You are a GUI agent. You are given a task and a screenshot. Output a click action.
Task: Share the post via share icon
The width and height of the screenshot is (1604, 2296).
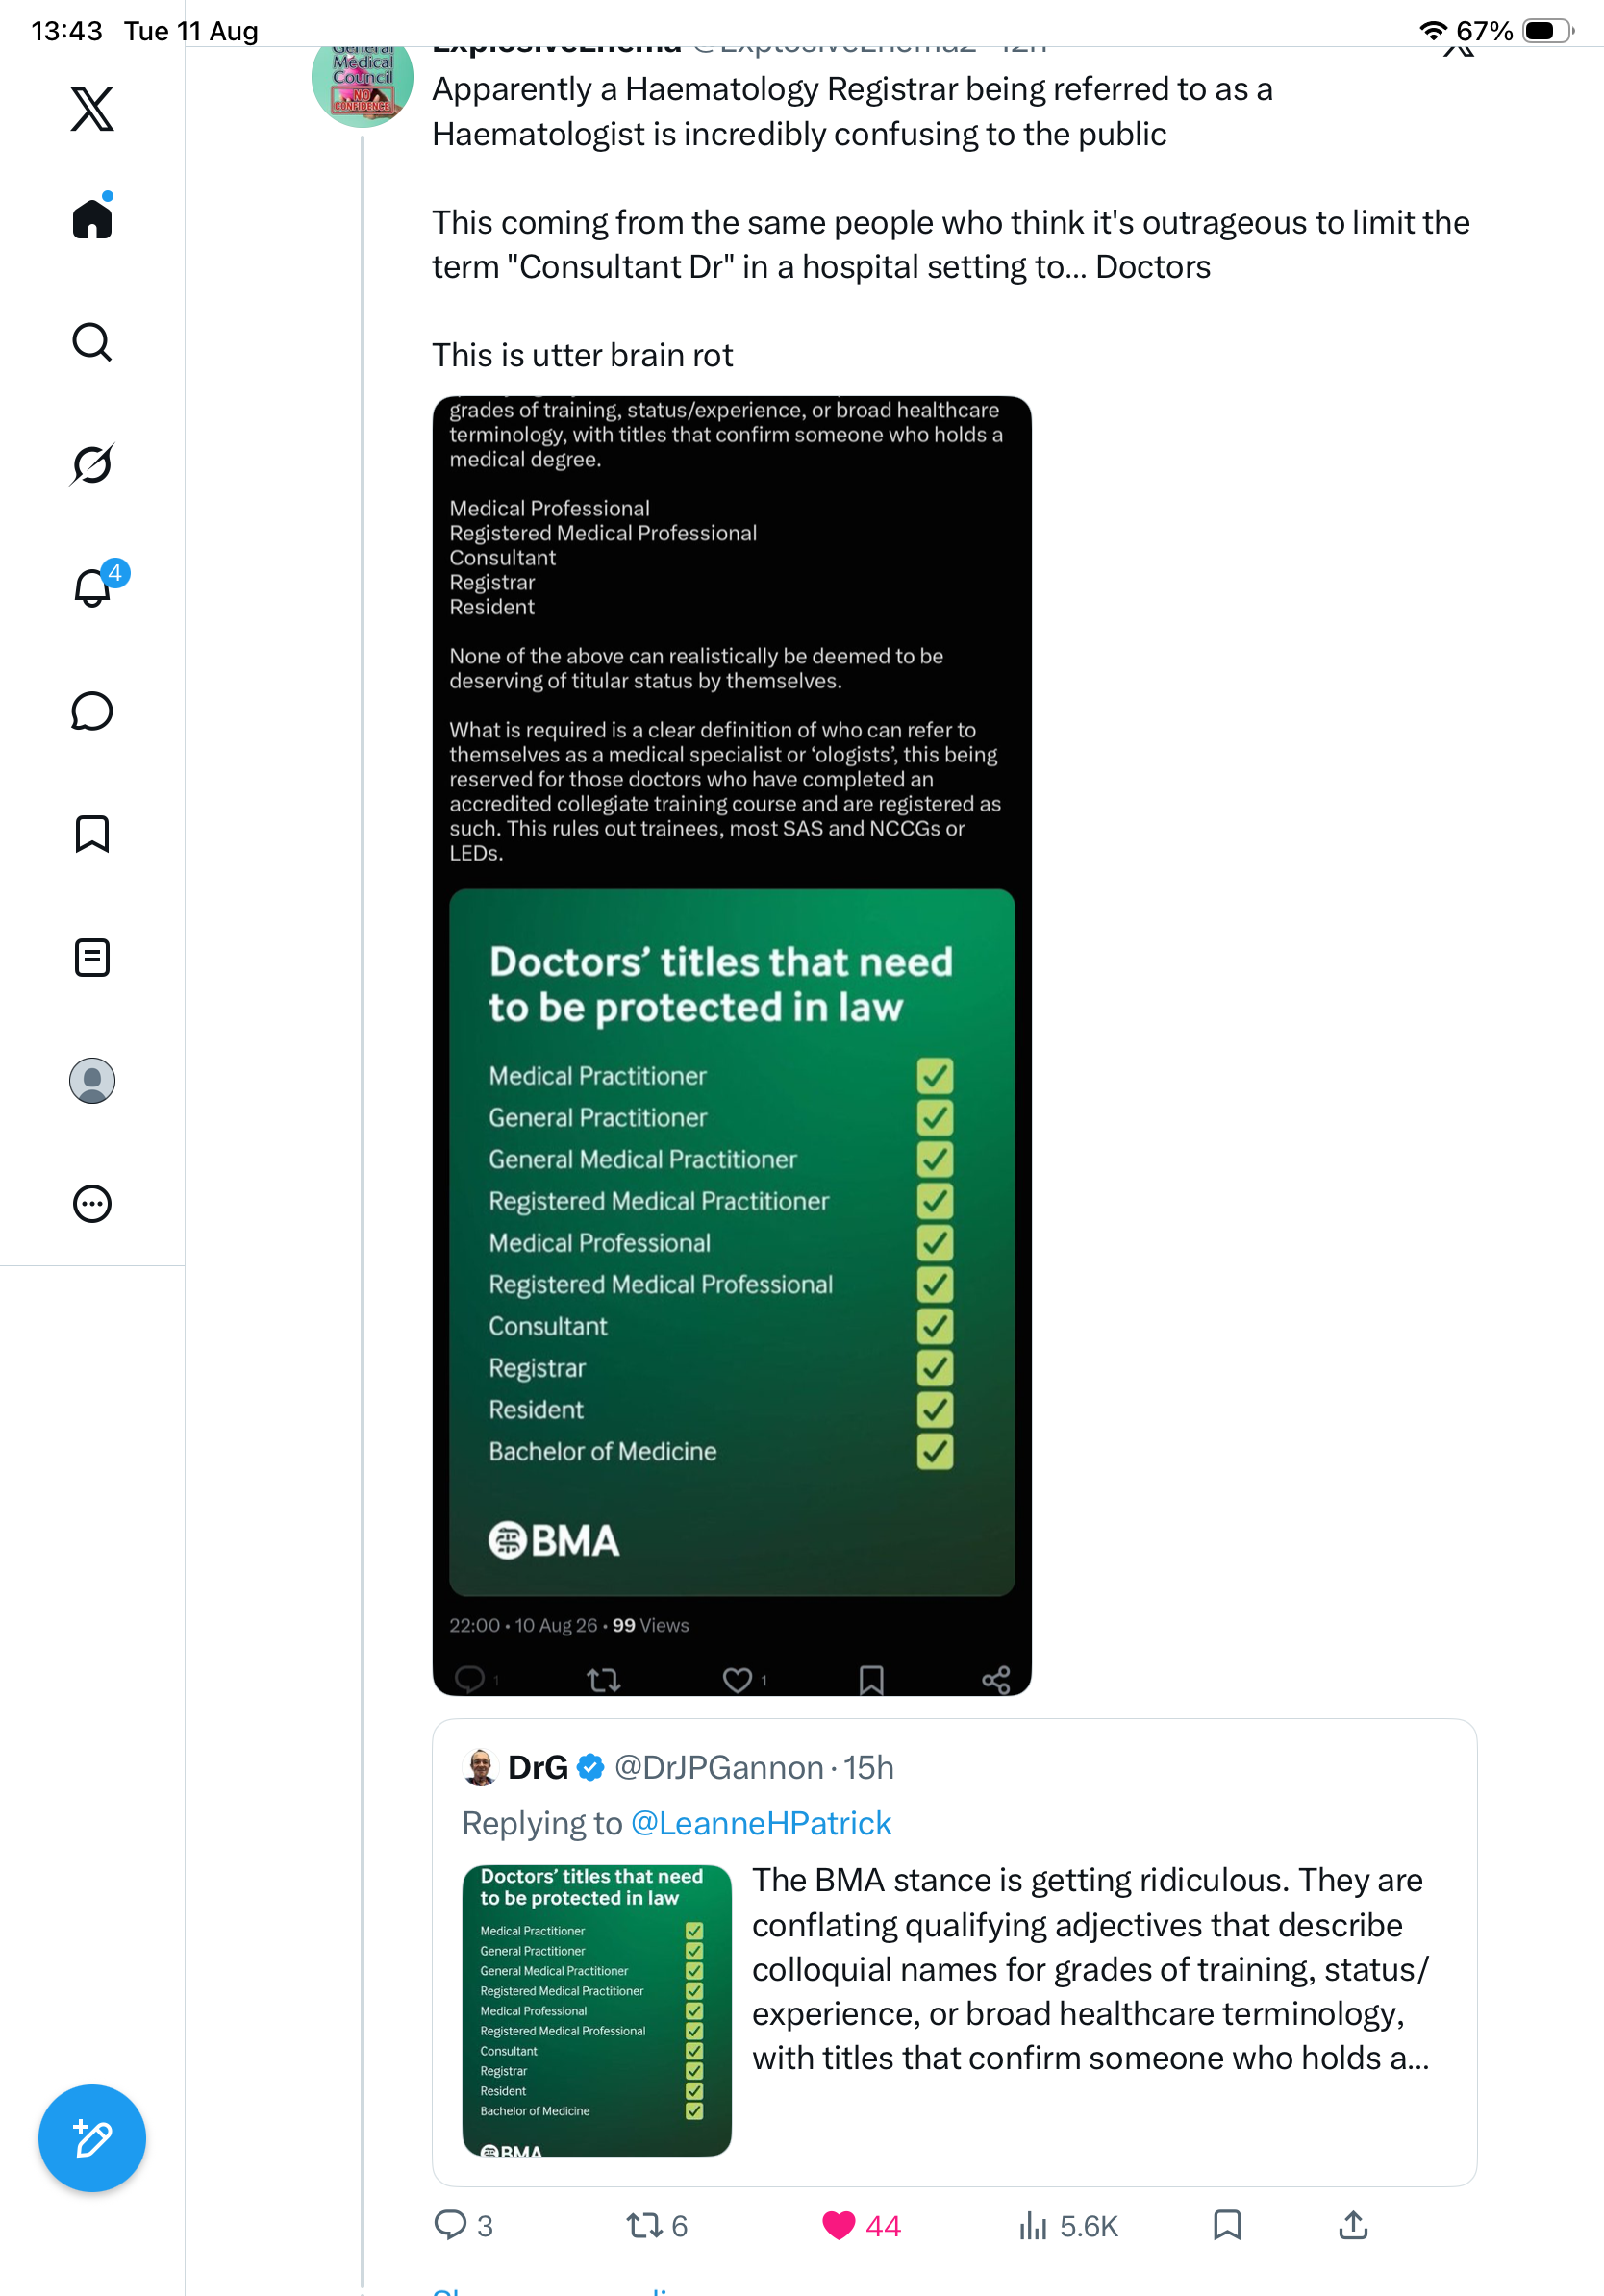pyautogui.click(x=1353, y=2225)
